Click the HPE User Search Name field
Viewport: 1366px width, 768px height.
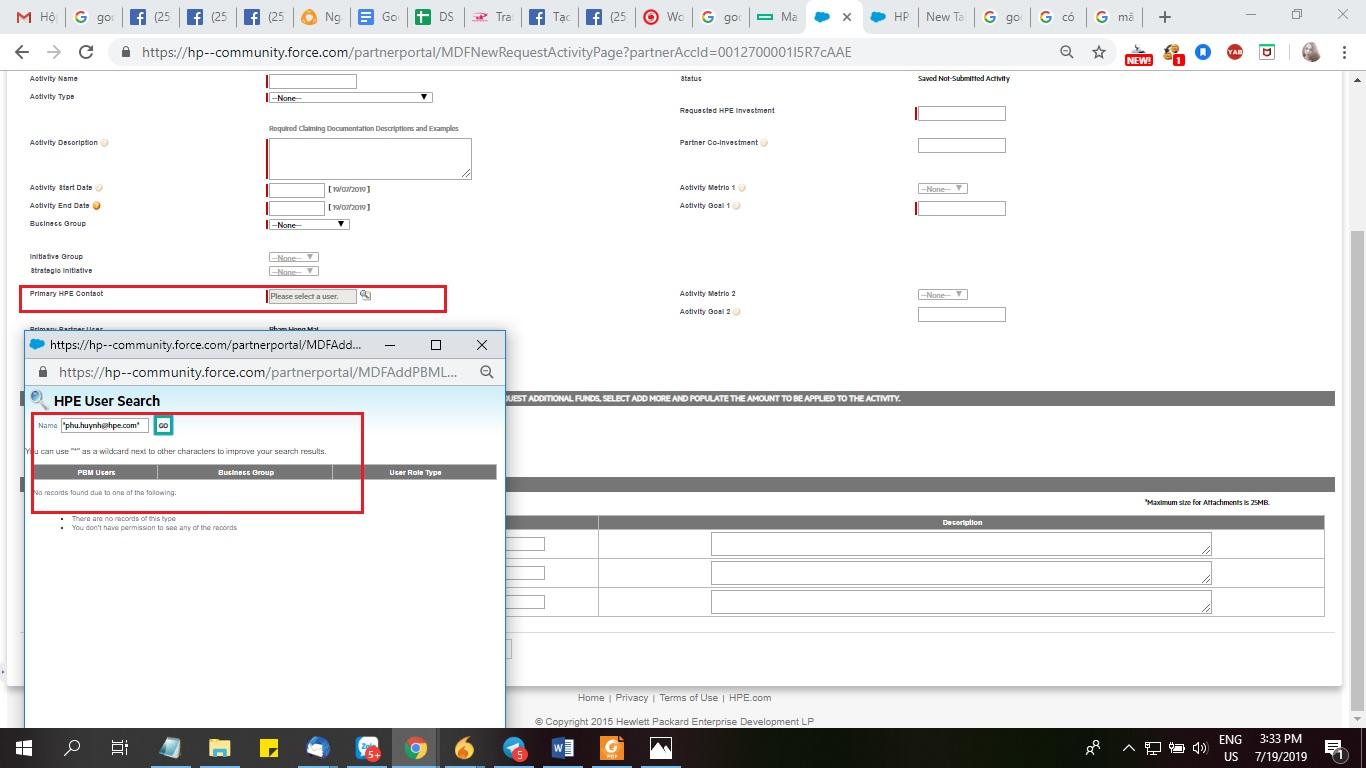pos(105,426)
